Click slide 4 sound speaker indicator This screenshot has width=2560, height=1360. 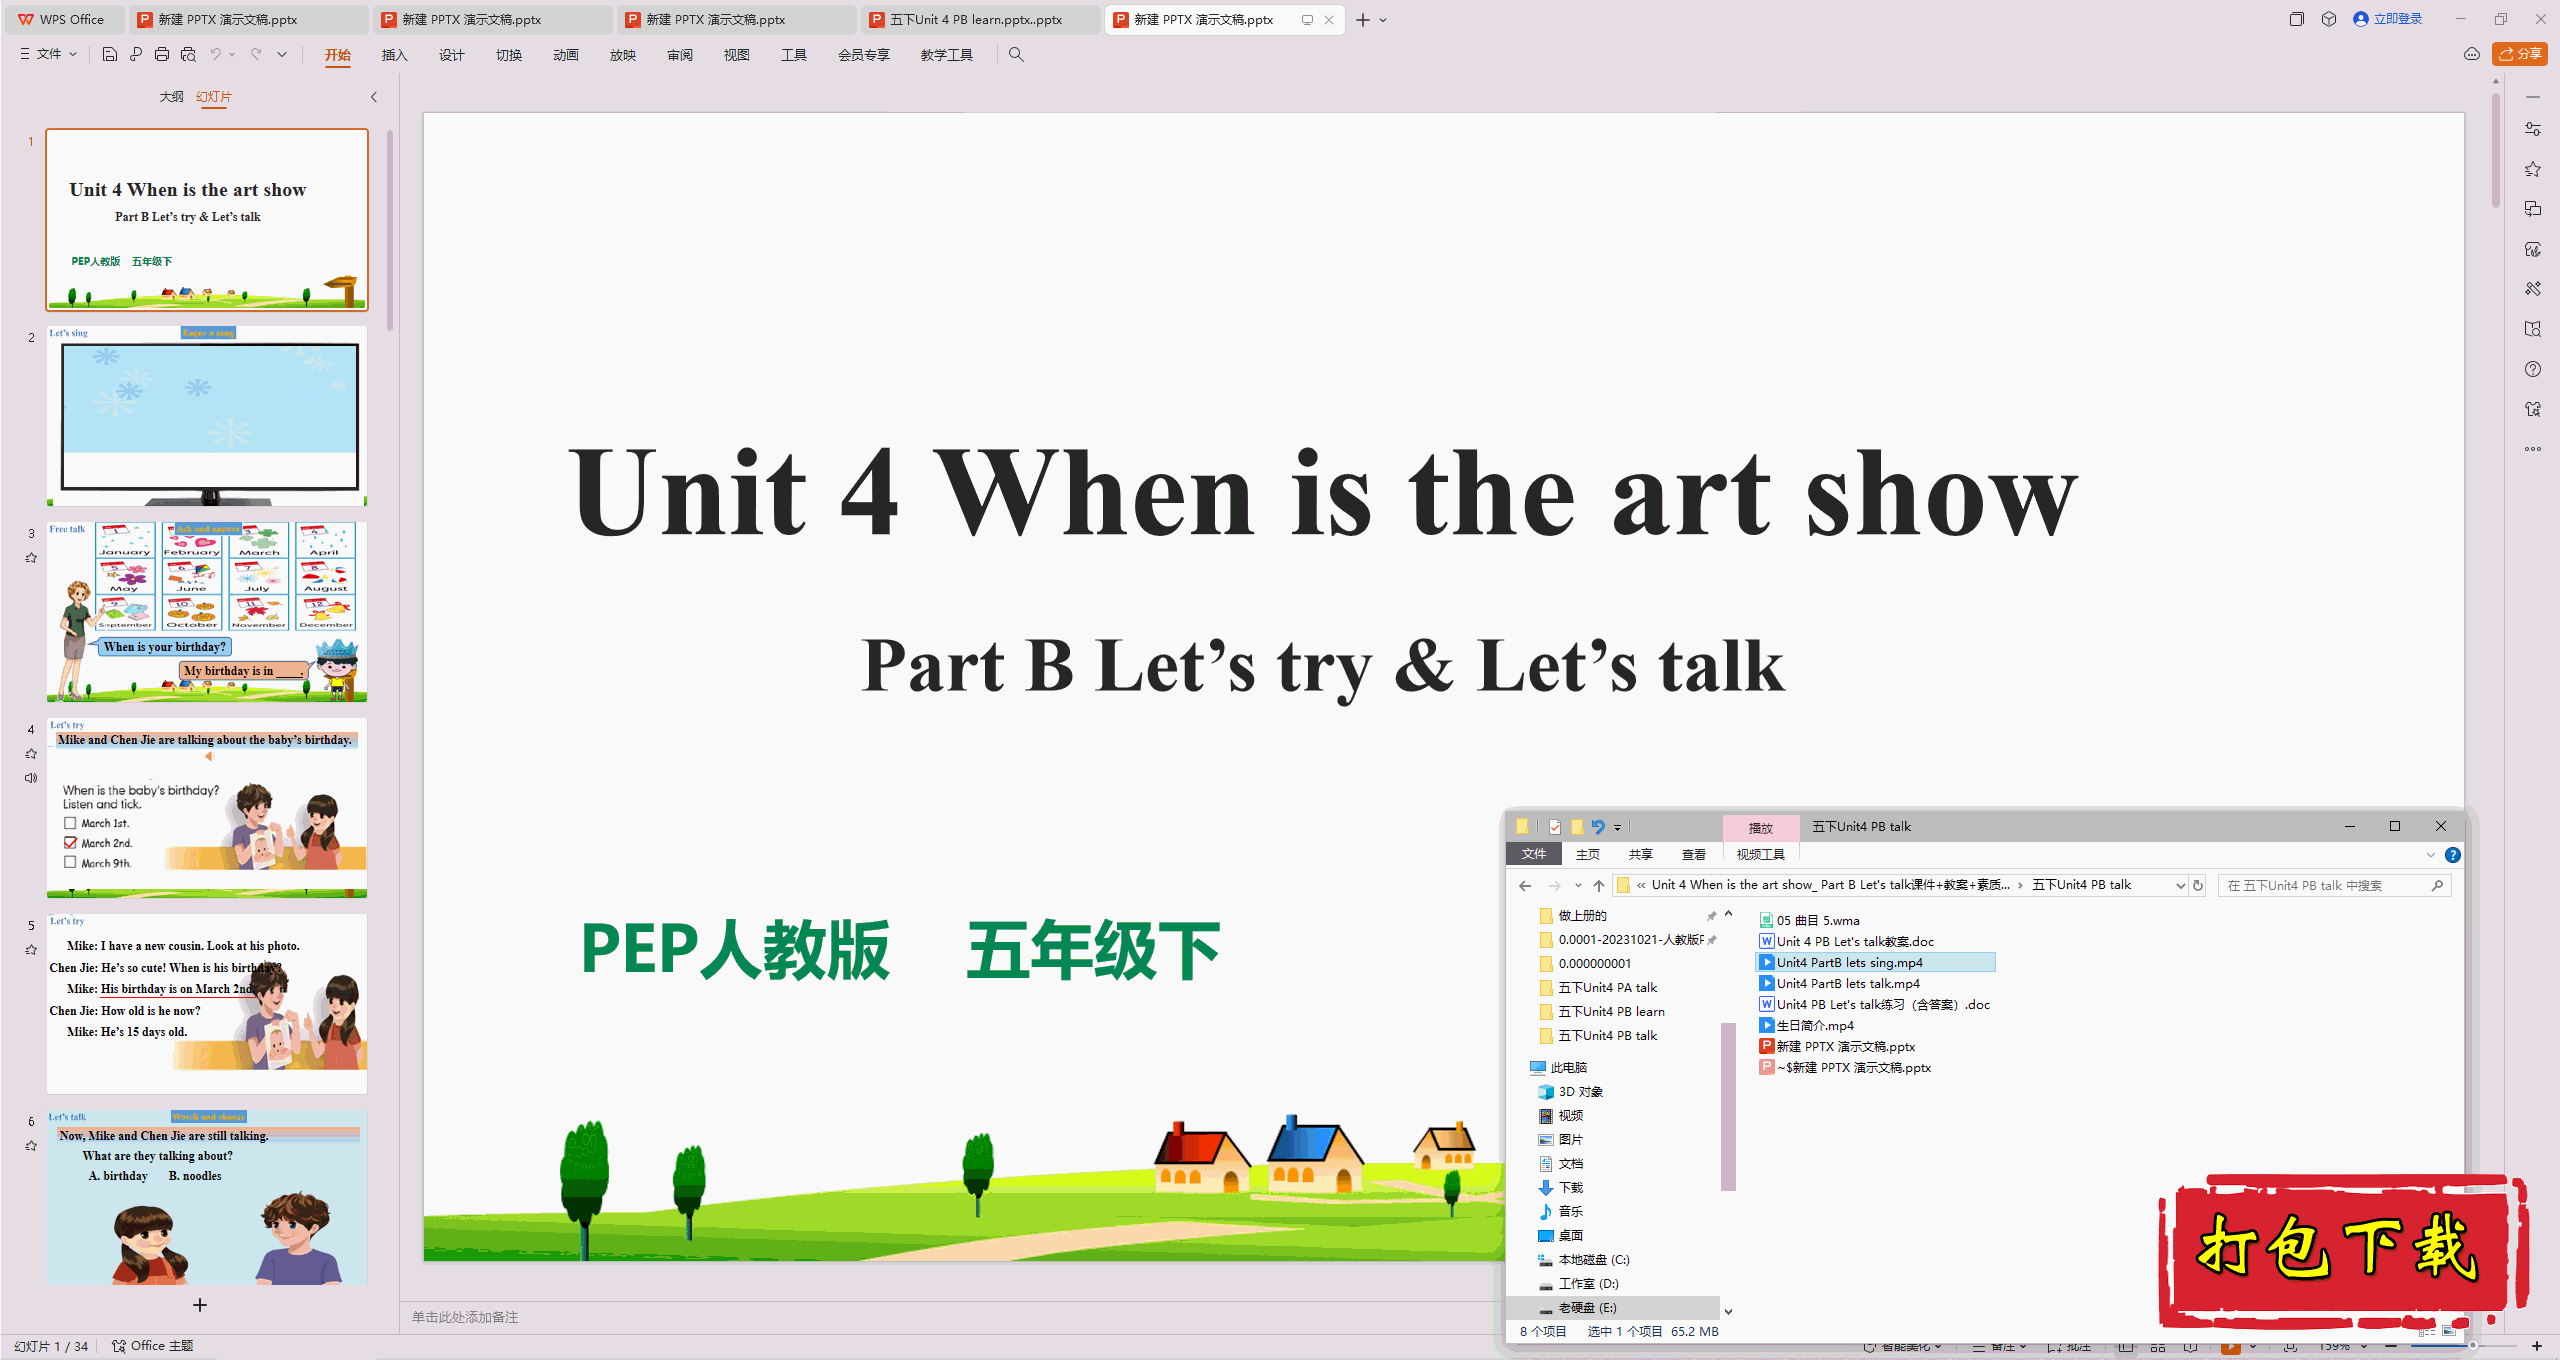31,778
